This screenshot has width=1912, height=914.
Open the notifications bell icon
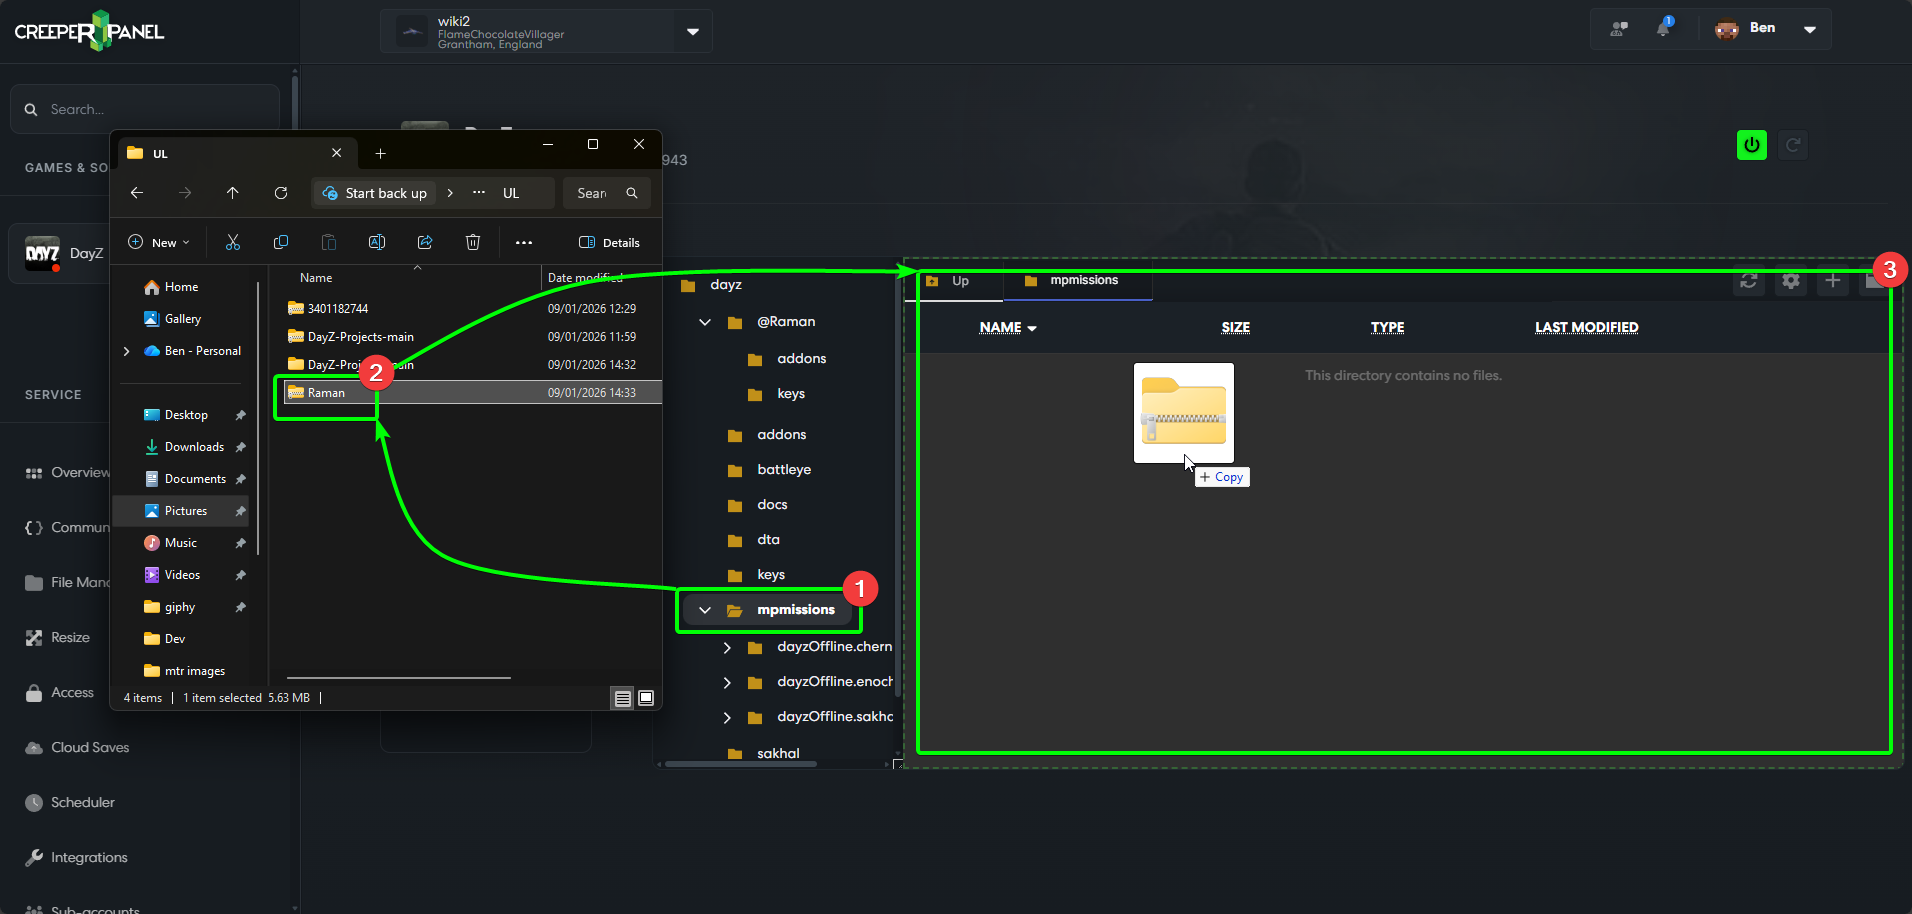[1664, 28]
